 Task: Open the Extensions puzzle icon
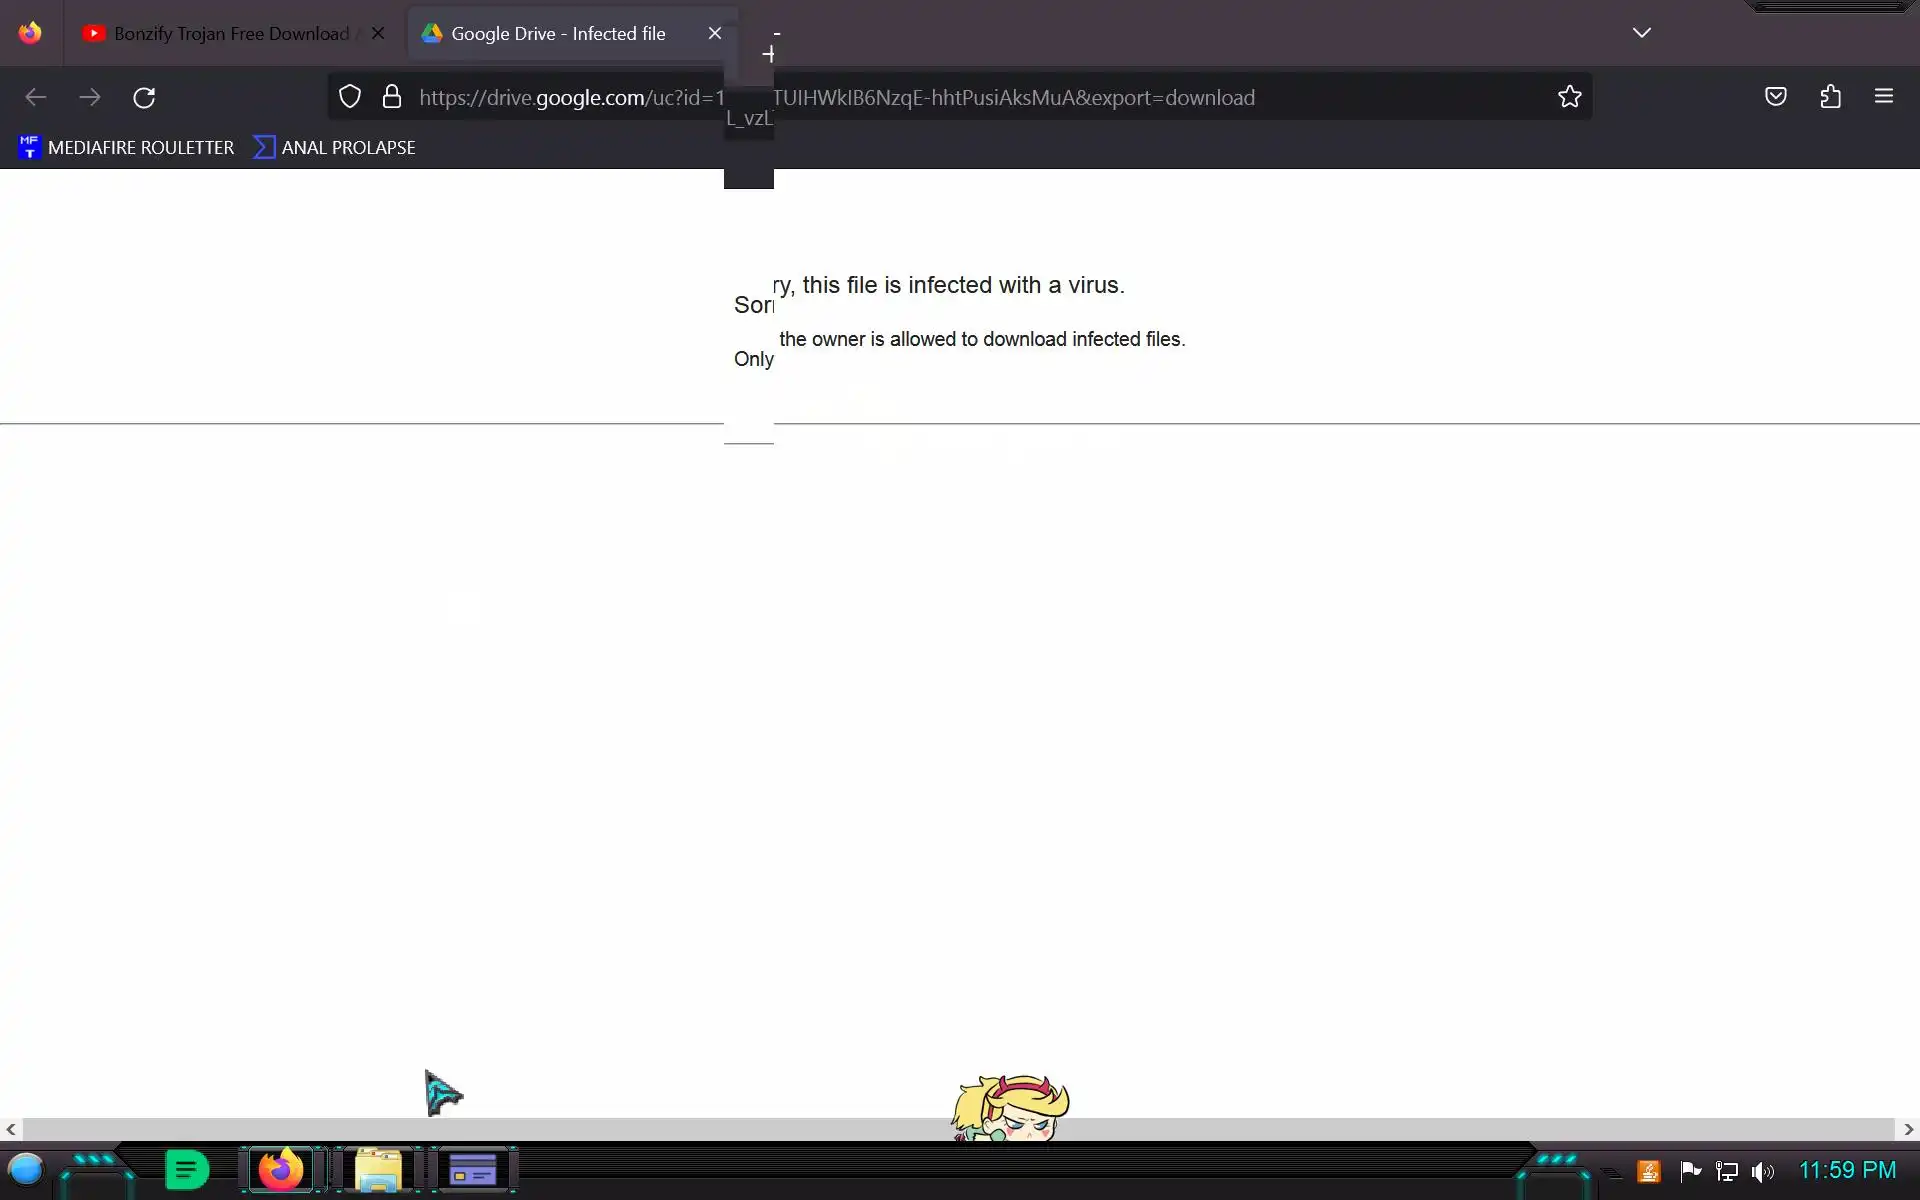click(1830, 97)
